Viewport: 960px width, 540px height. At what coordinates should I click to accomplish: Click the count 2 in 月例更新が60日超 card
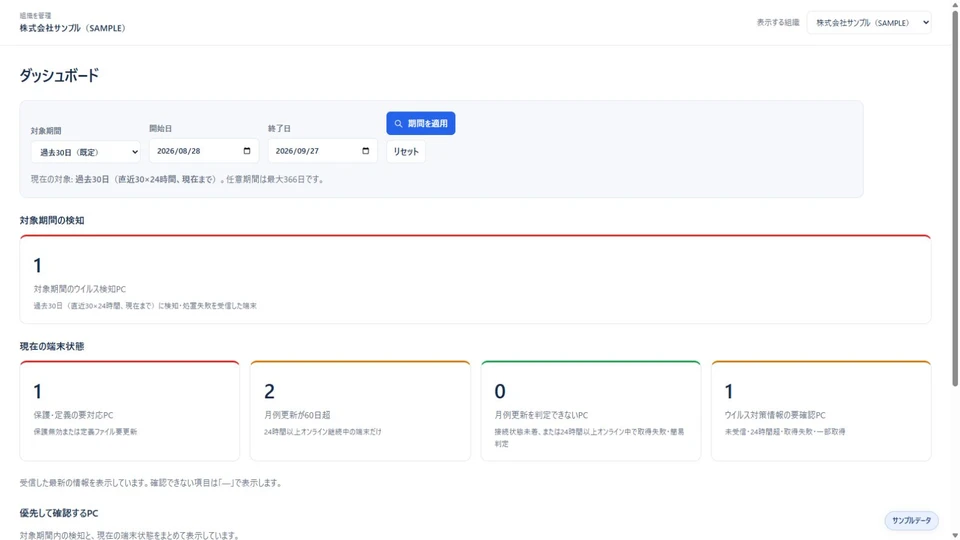pos(269,391)
